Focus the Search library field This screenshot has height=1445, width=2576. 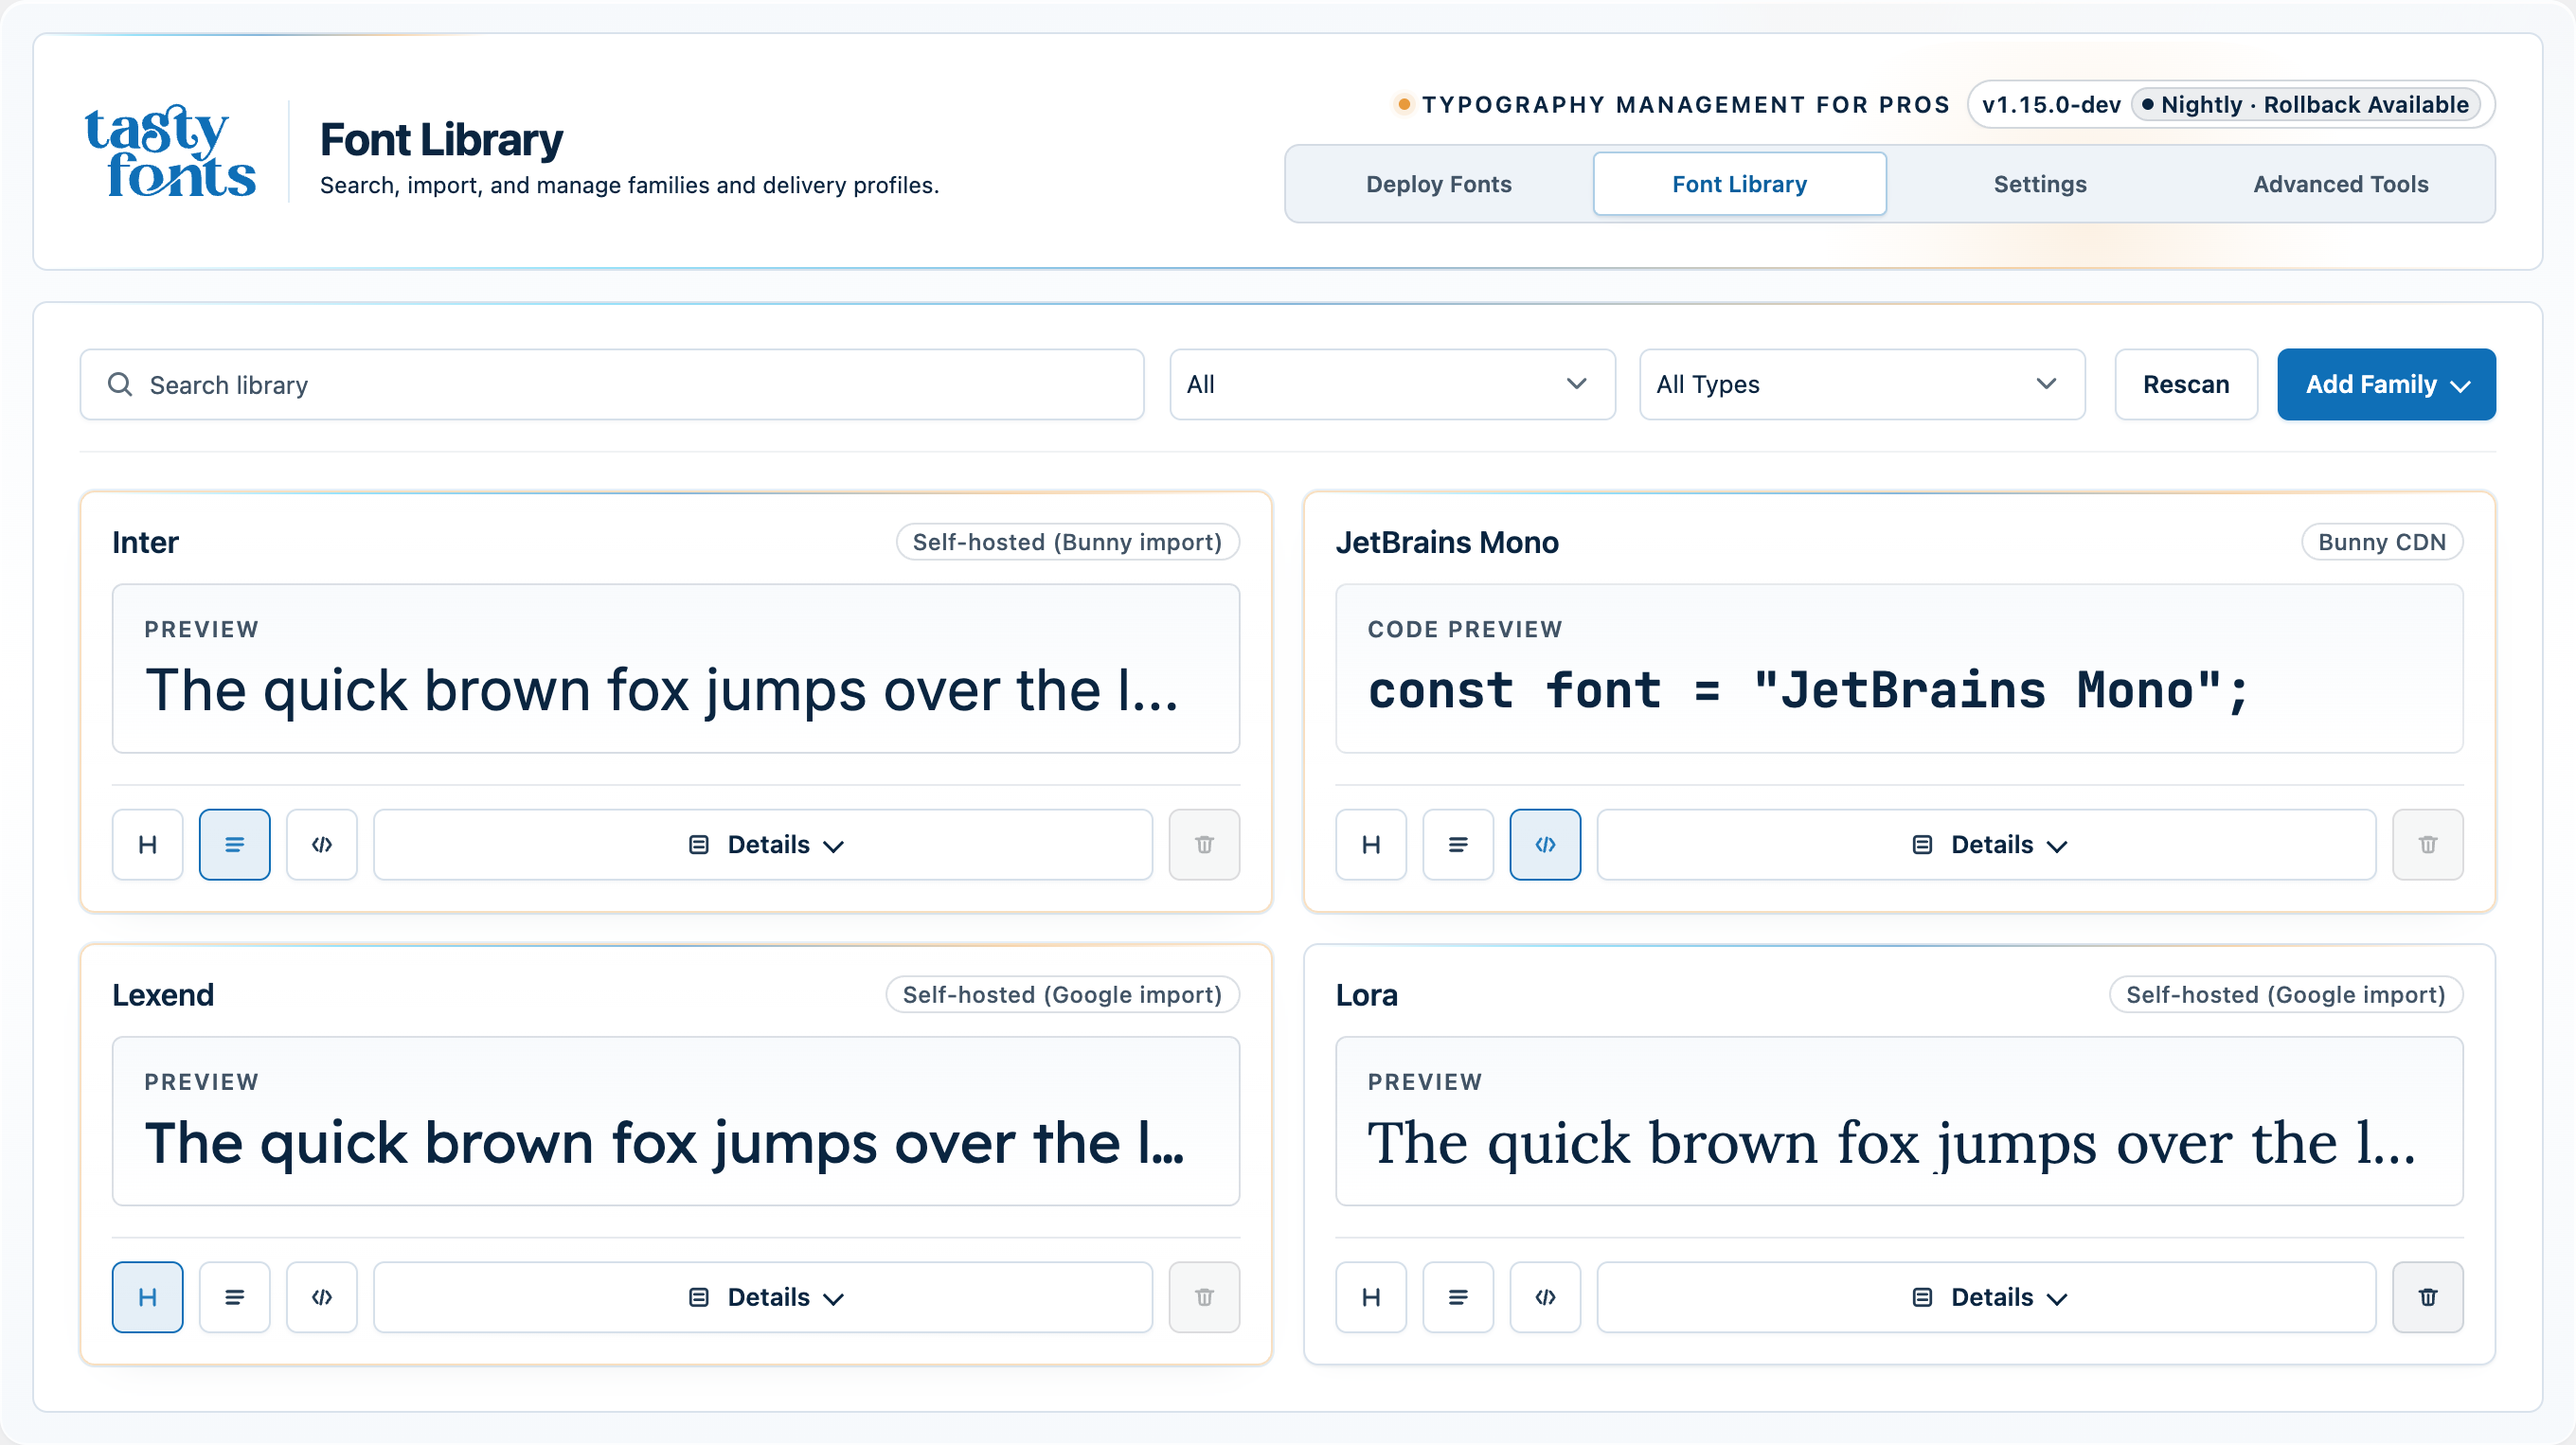[x=612, y=384]
